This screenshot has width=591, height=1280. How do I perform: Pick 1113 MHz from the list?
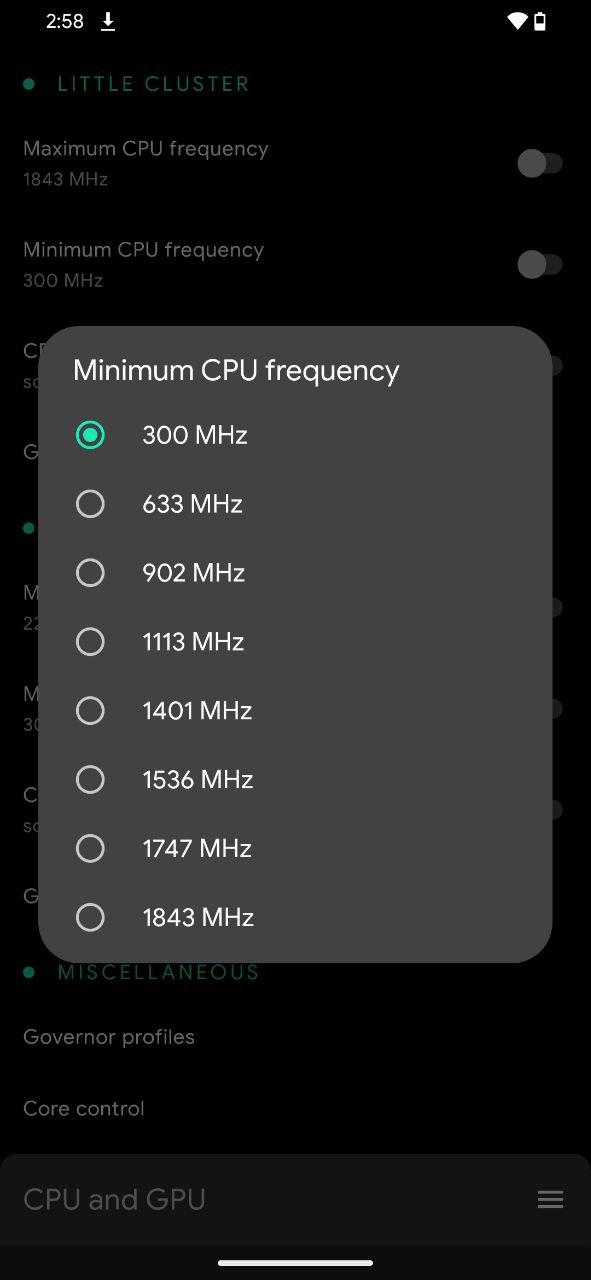pos(295,642)
